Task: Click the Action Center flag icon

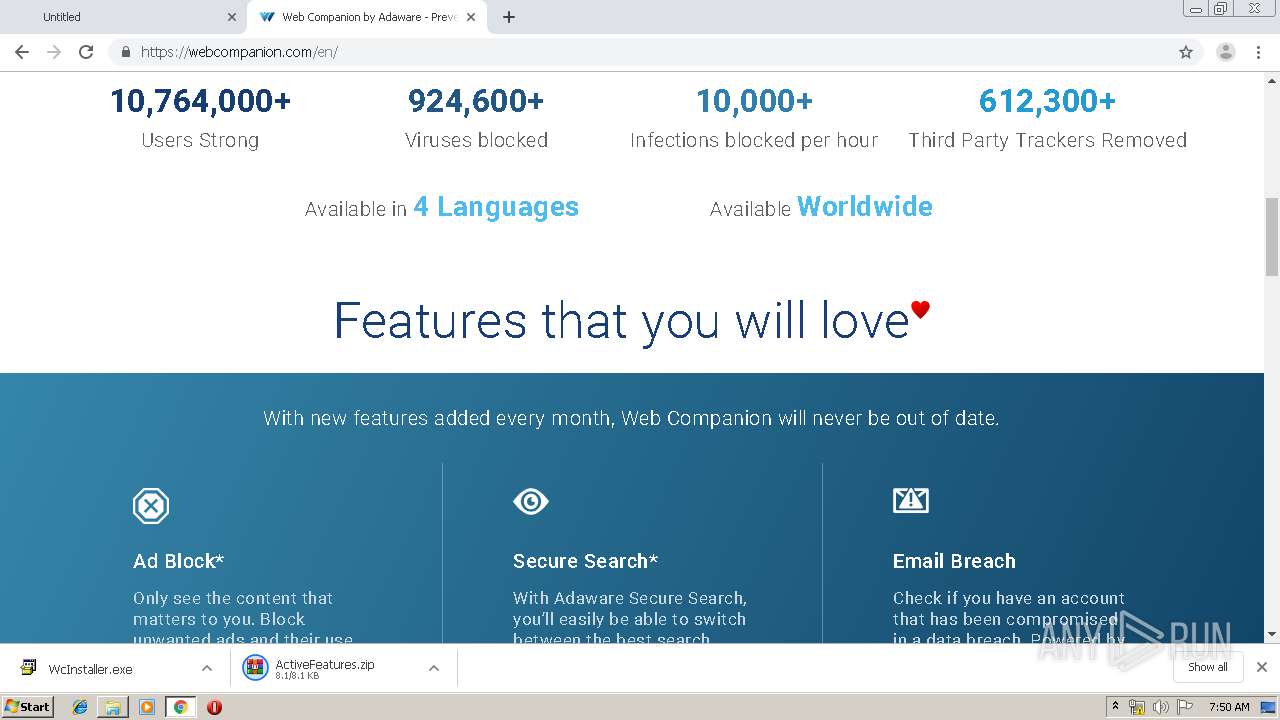Action: (x=1185, y=707)
